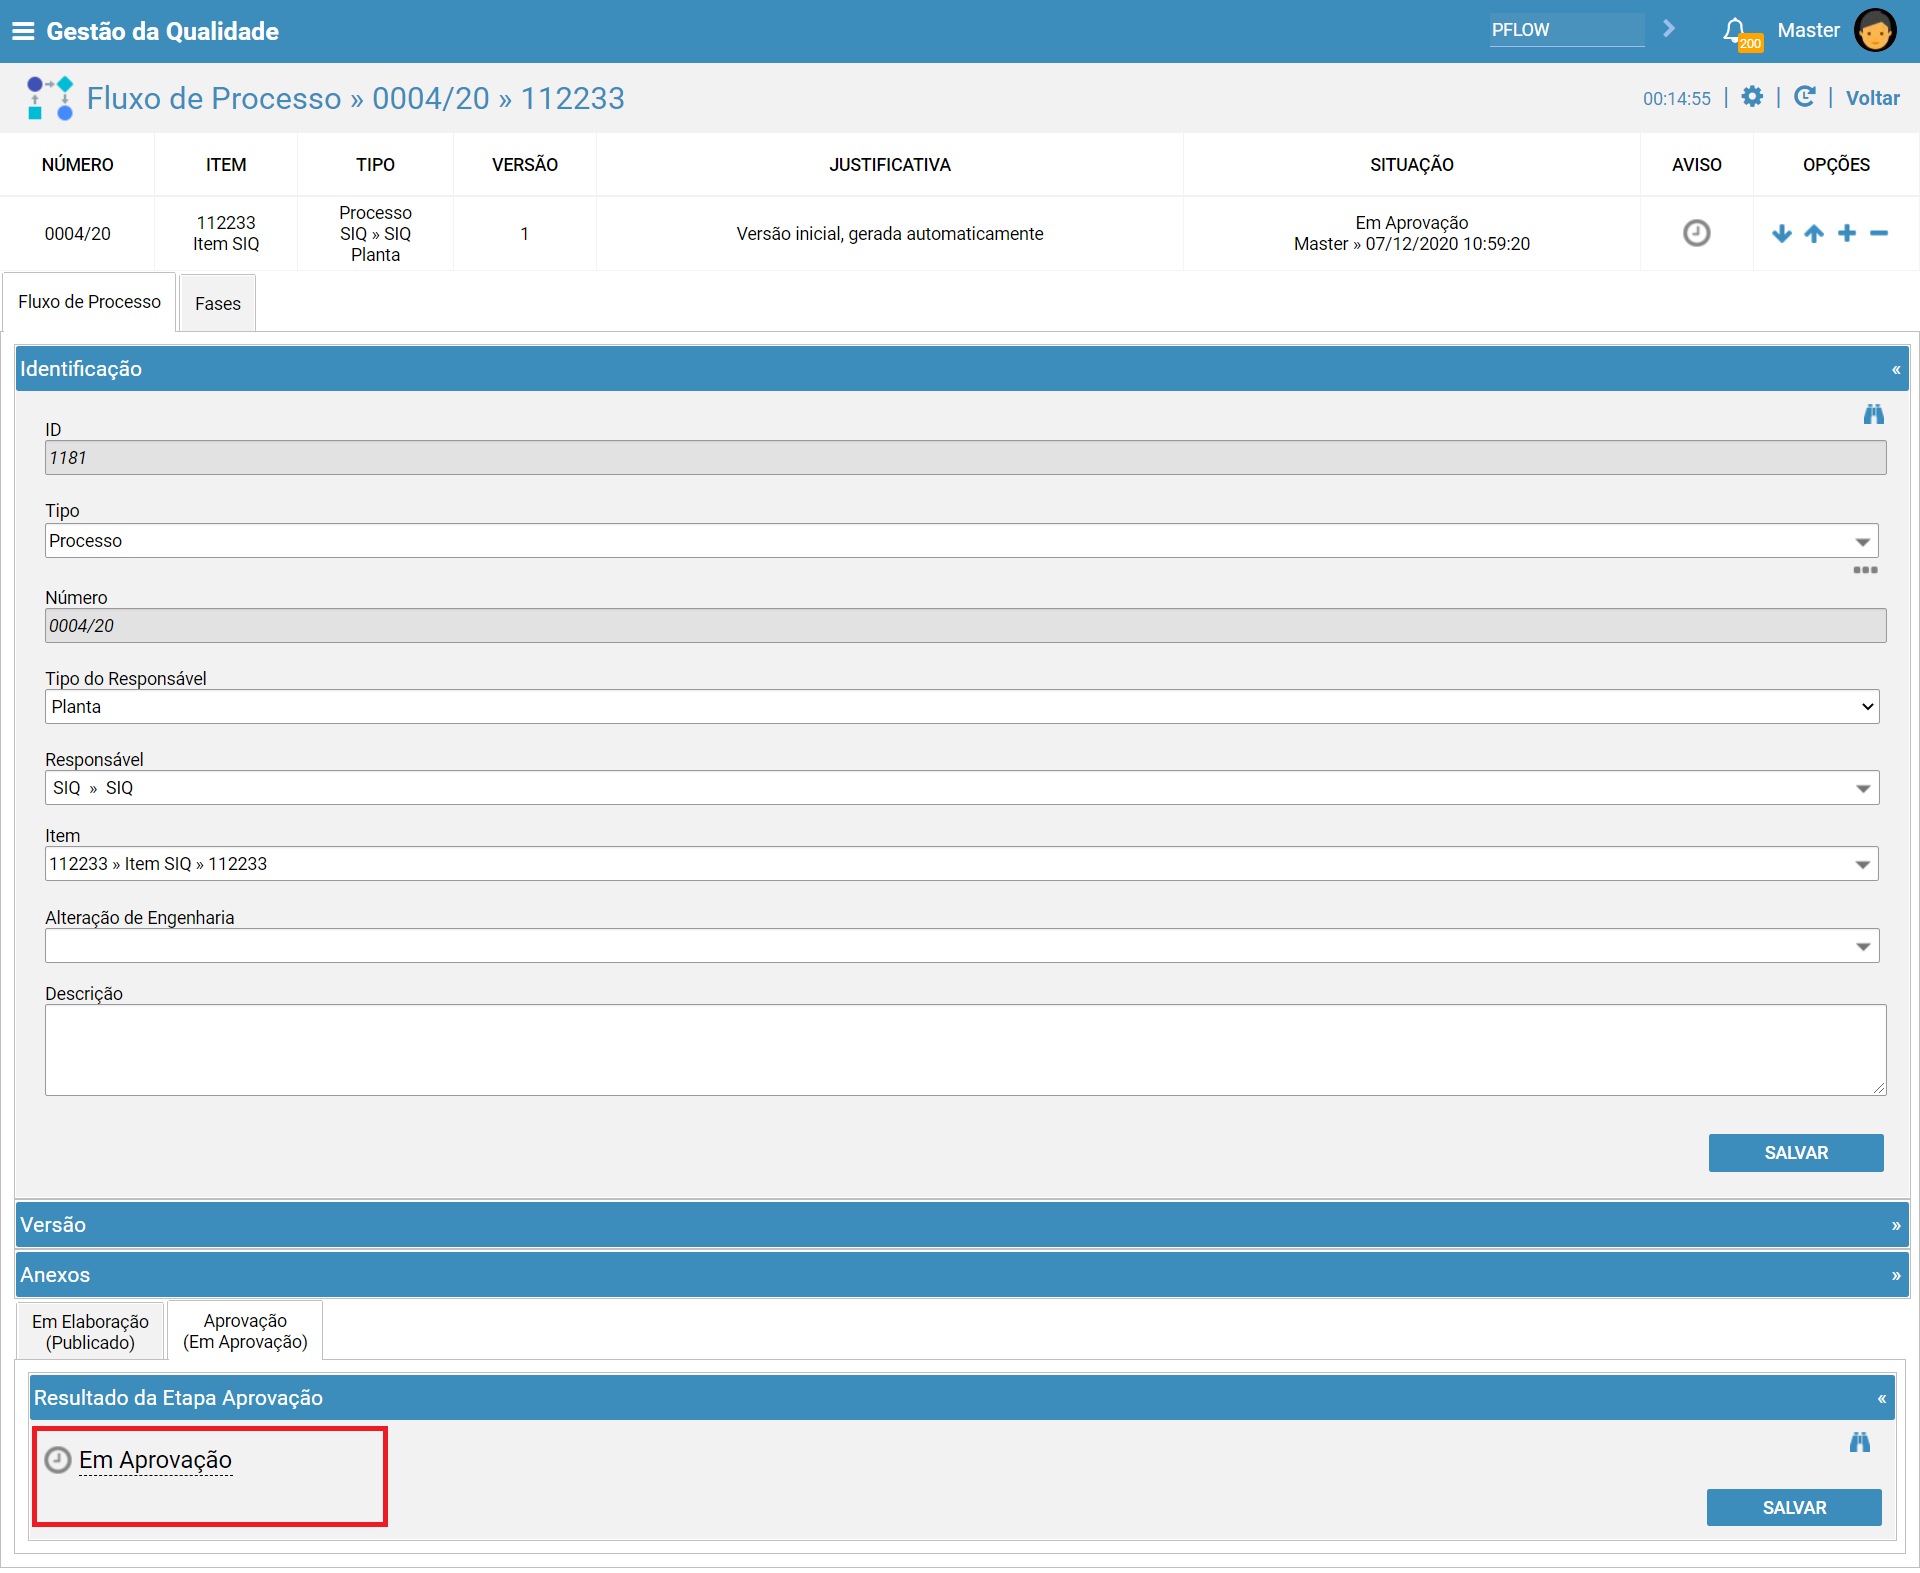Click Salvar in Resultado da Etapa section
This screenshot has width=1920, height=1573.
[1794, 1508]
